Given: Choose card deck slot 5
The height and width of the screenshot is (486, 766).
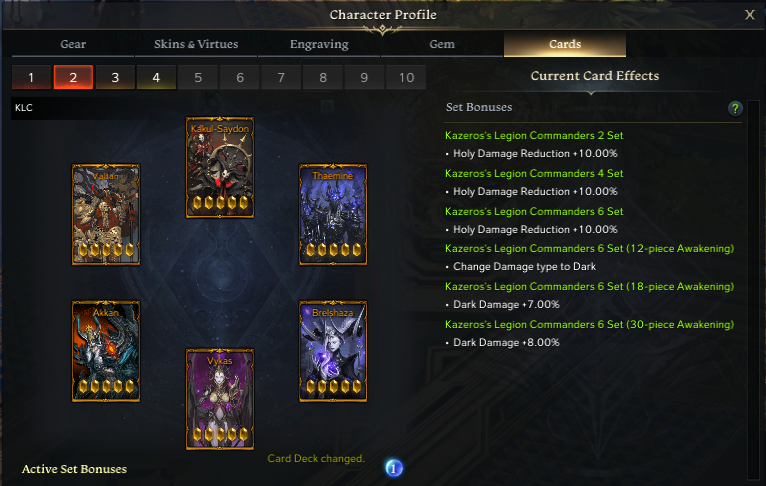Looking at the screenshot, I should 198,77.
